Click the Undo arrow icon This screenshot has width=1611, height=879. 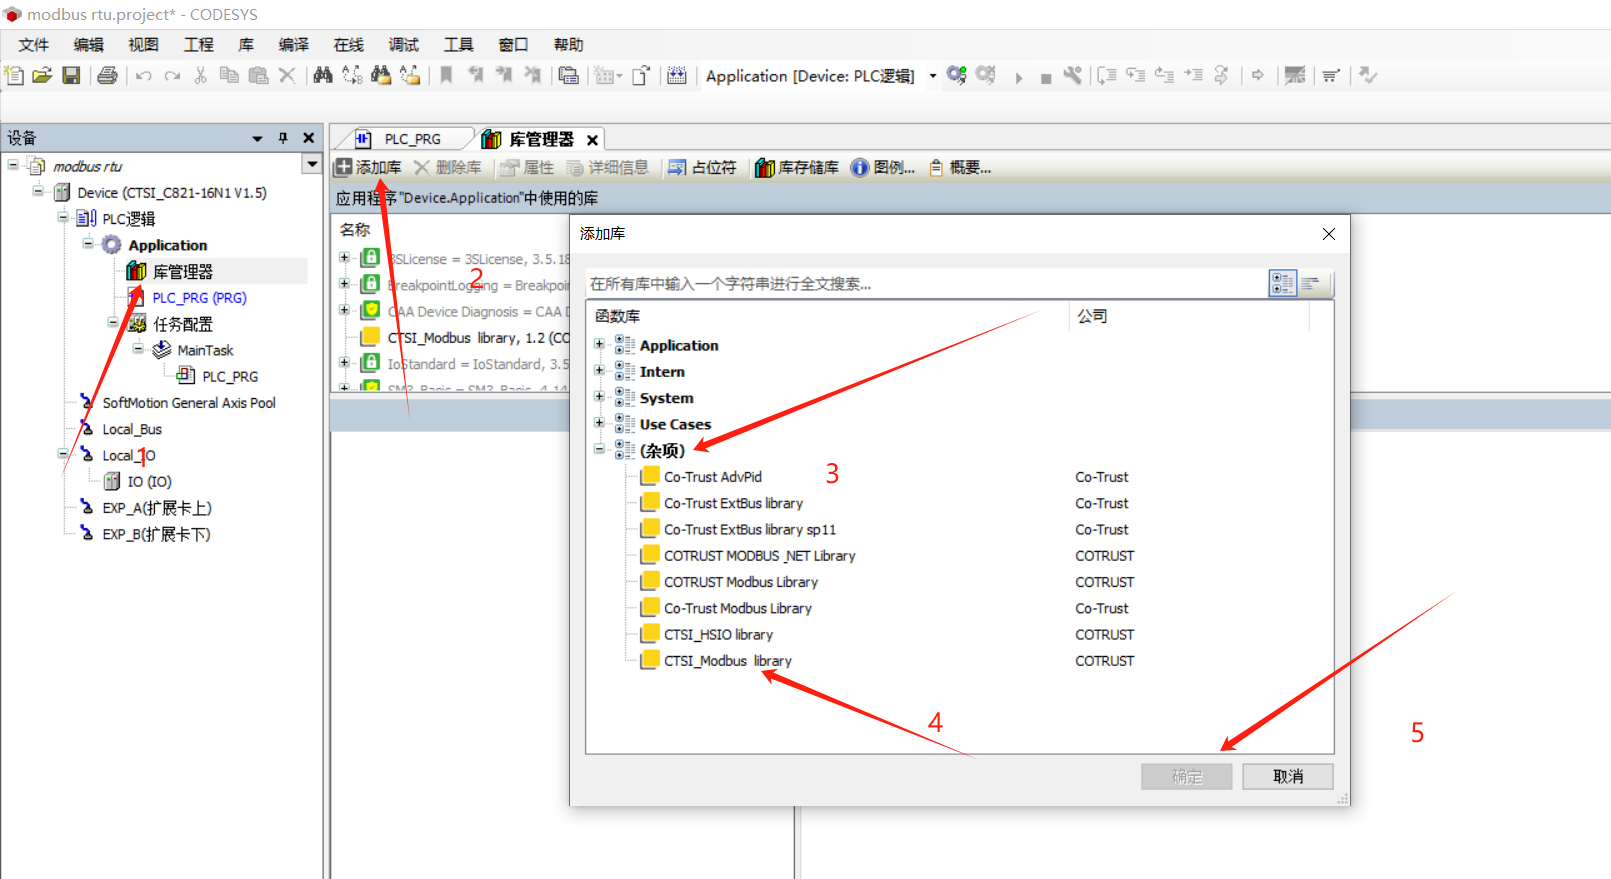click(x=144, y=75)
